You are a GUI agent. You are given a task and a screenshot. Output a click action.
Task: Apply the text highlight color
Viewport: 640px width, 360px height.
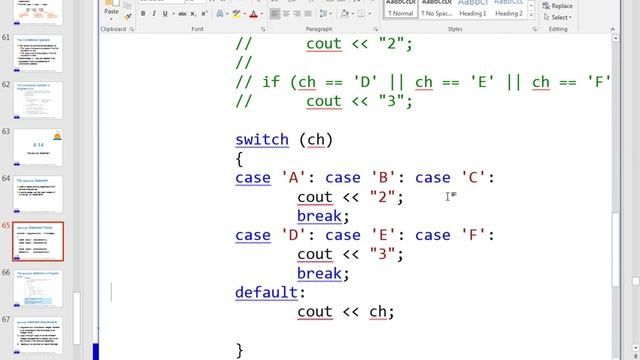(x=236, y=14)
